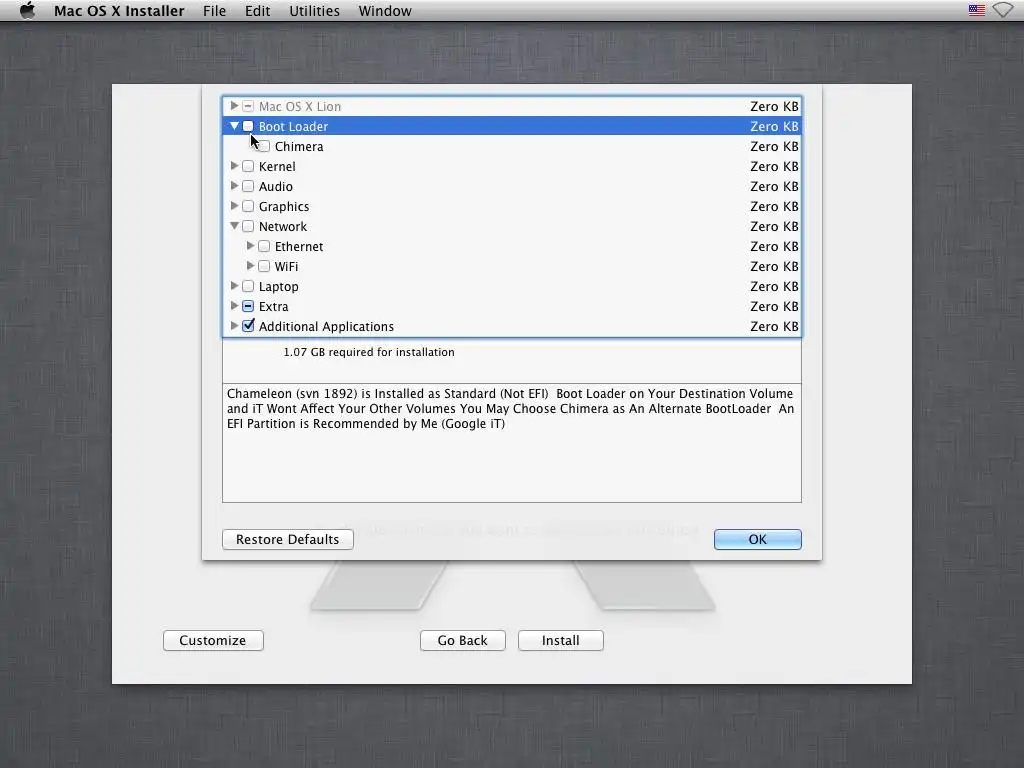Viewport: 1024px width, 768px height.
Task: Click the US flag input source icon
Action: tap(976, 10)
